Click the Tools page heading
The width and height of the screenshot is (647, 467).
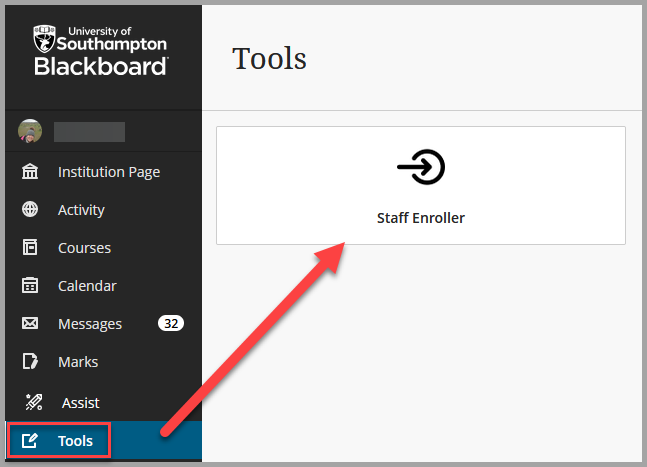tap(269, 58)
